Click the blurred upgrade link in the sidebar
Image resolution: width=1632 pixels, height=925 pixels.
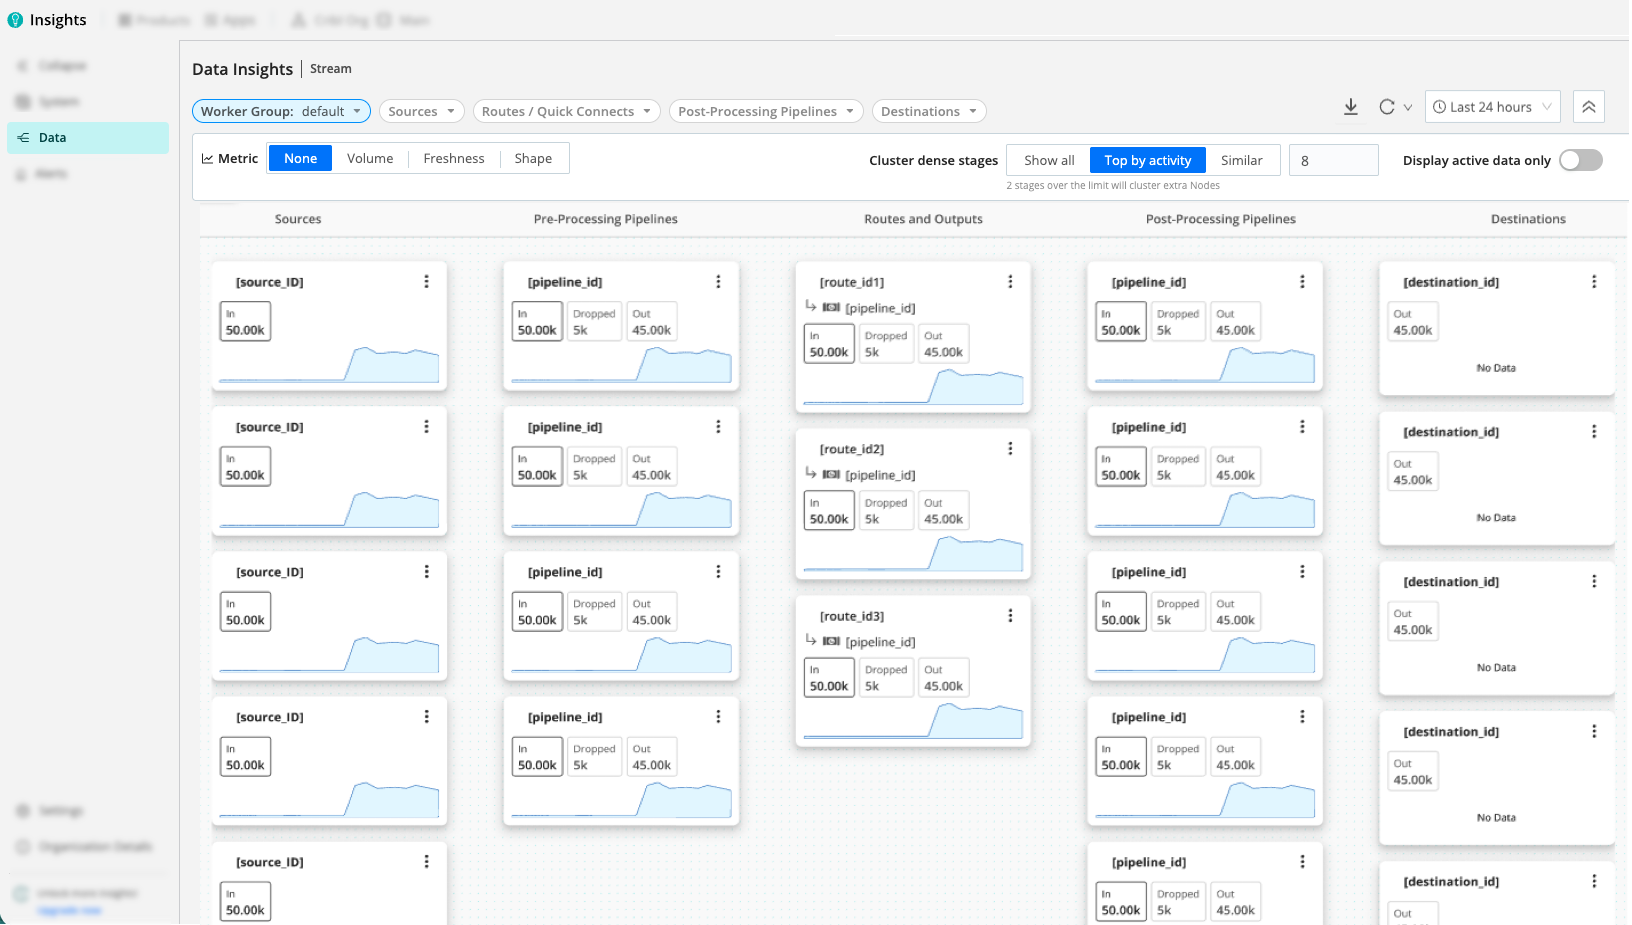click(x=70, y=910)
